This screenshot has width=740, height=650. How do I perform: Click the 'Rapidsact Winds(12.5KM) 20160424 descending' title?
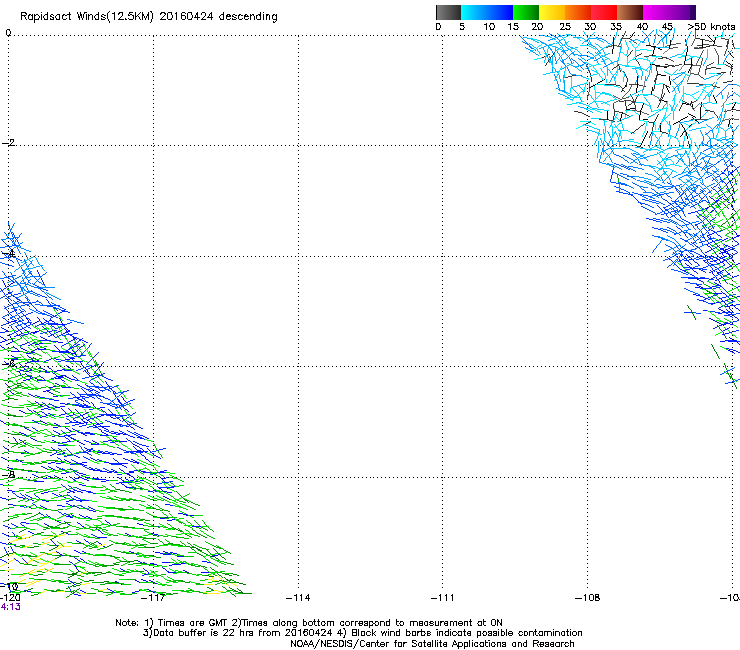pos(149,17)
